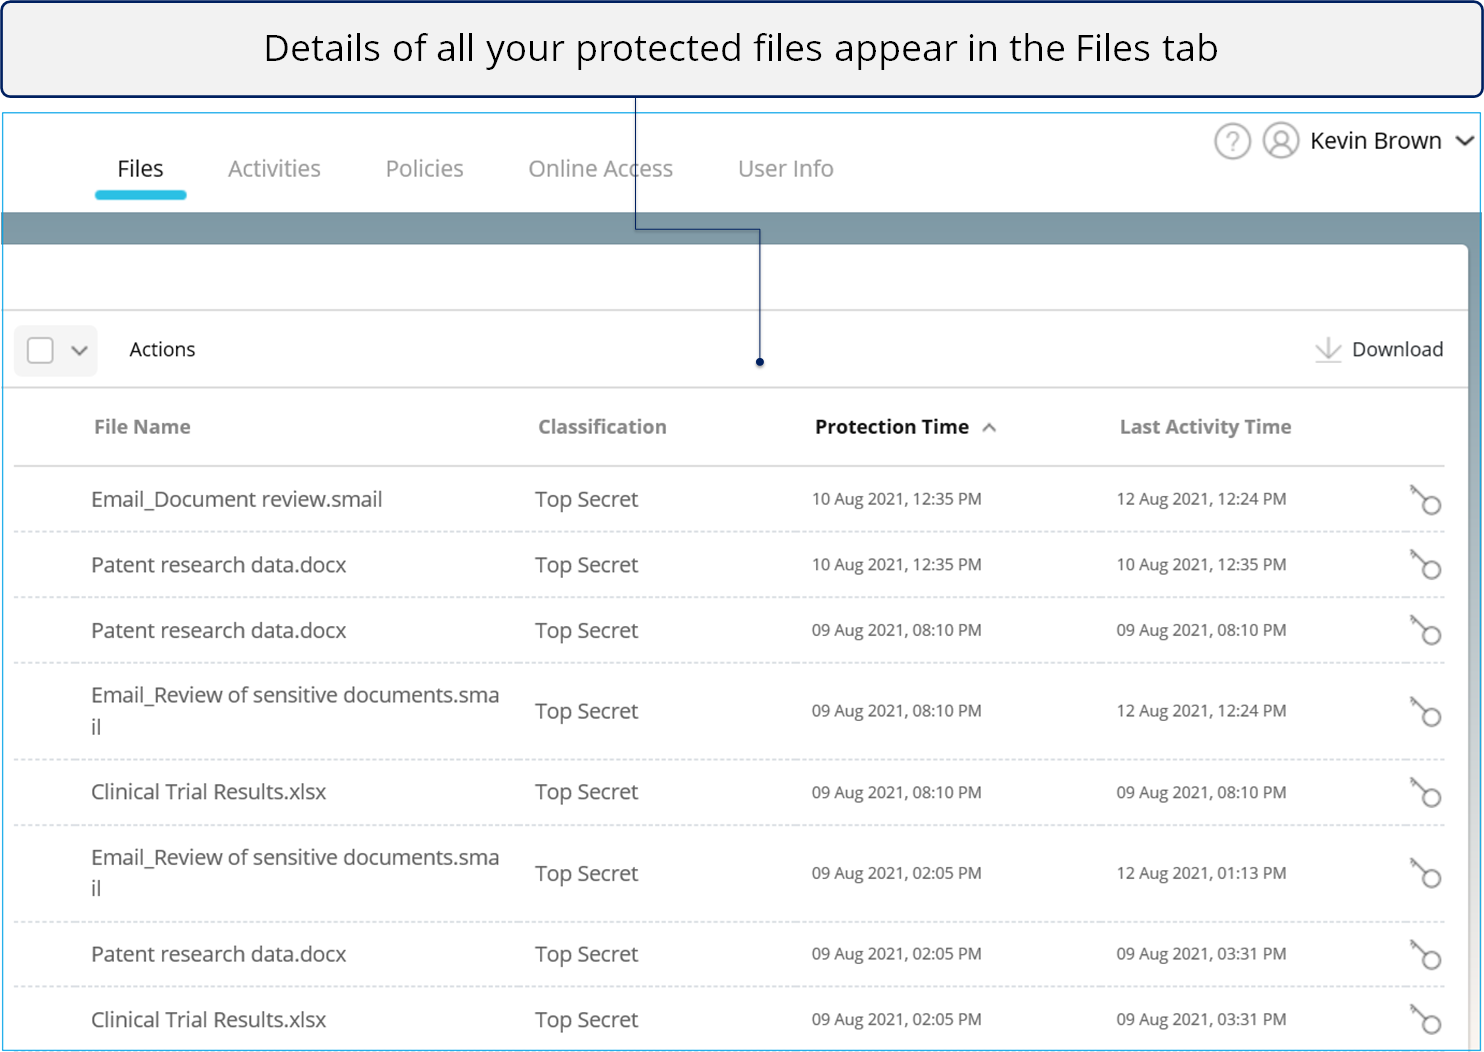Click key icon in 09 Aug 03:31 PM Patent row
The image size is (1484, 1052).
click(1425, 954)
